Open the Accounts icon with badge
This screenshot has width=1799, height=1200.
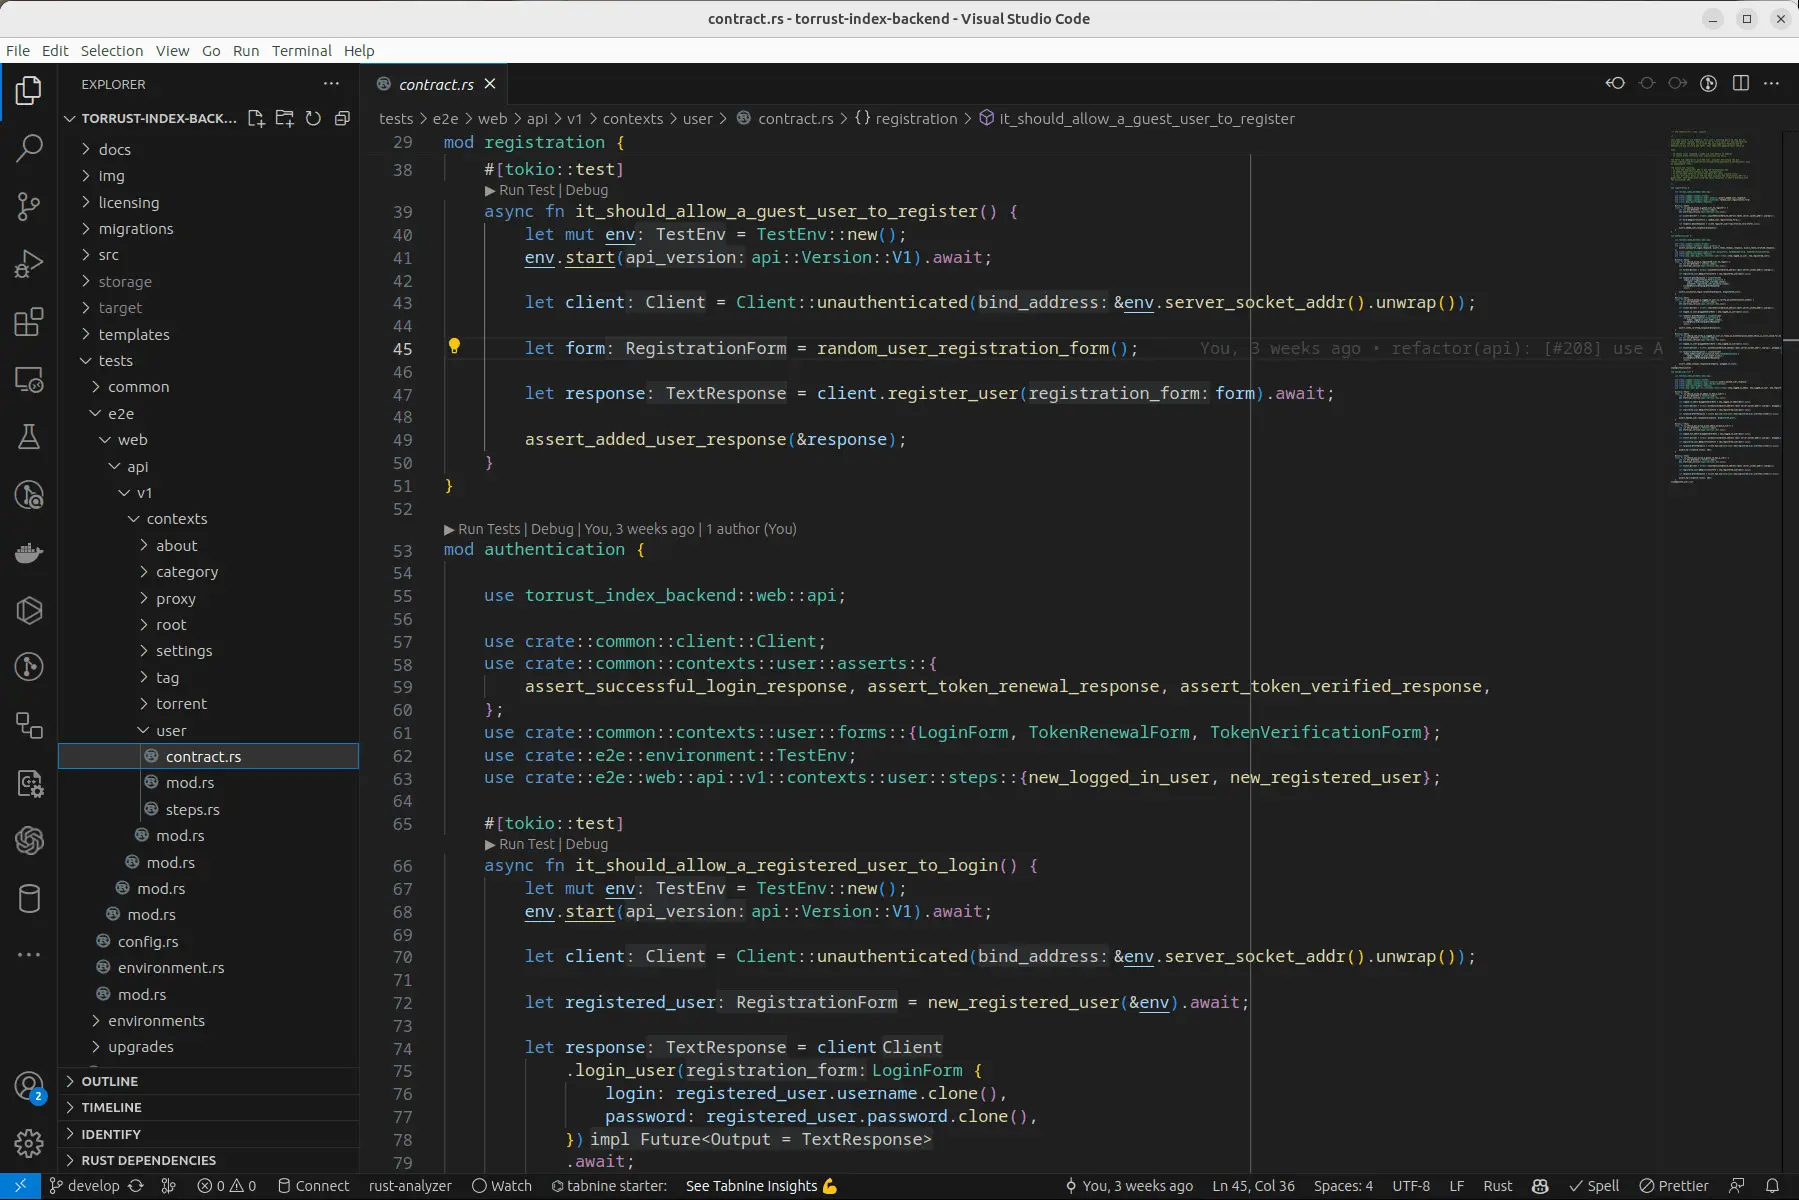(x=29, y=1087)
